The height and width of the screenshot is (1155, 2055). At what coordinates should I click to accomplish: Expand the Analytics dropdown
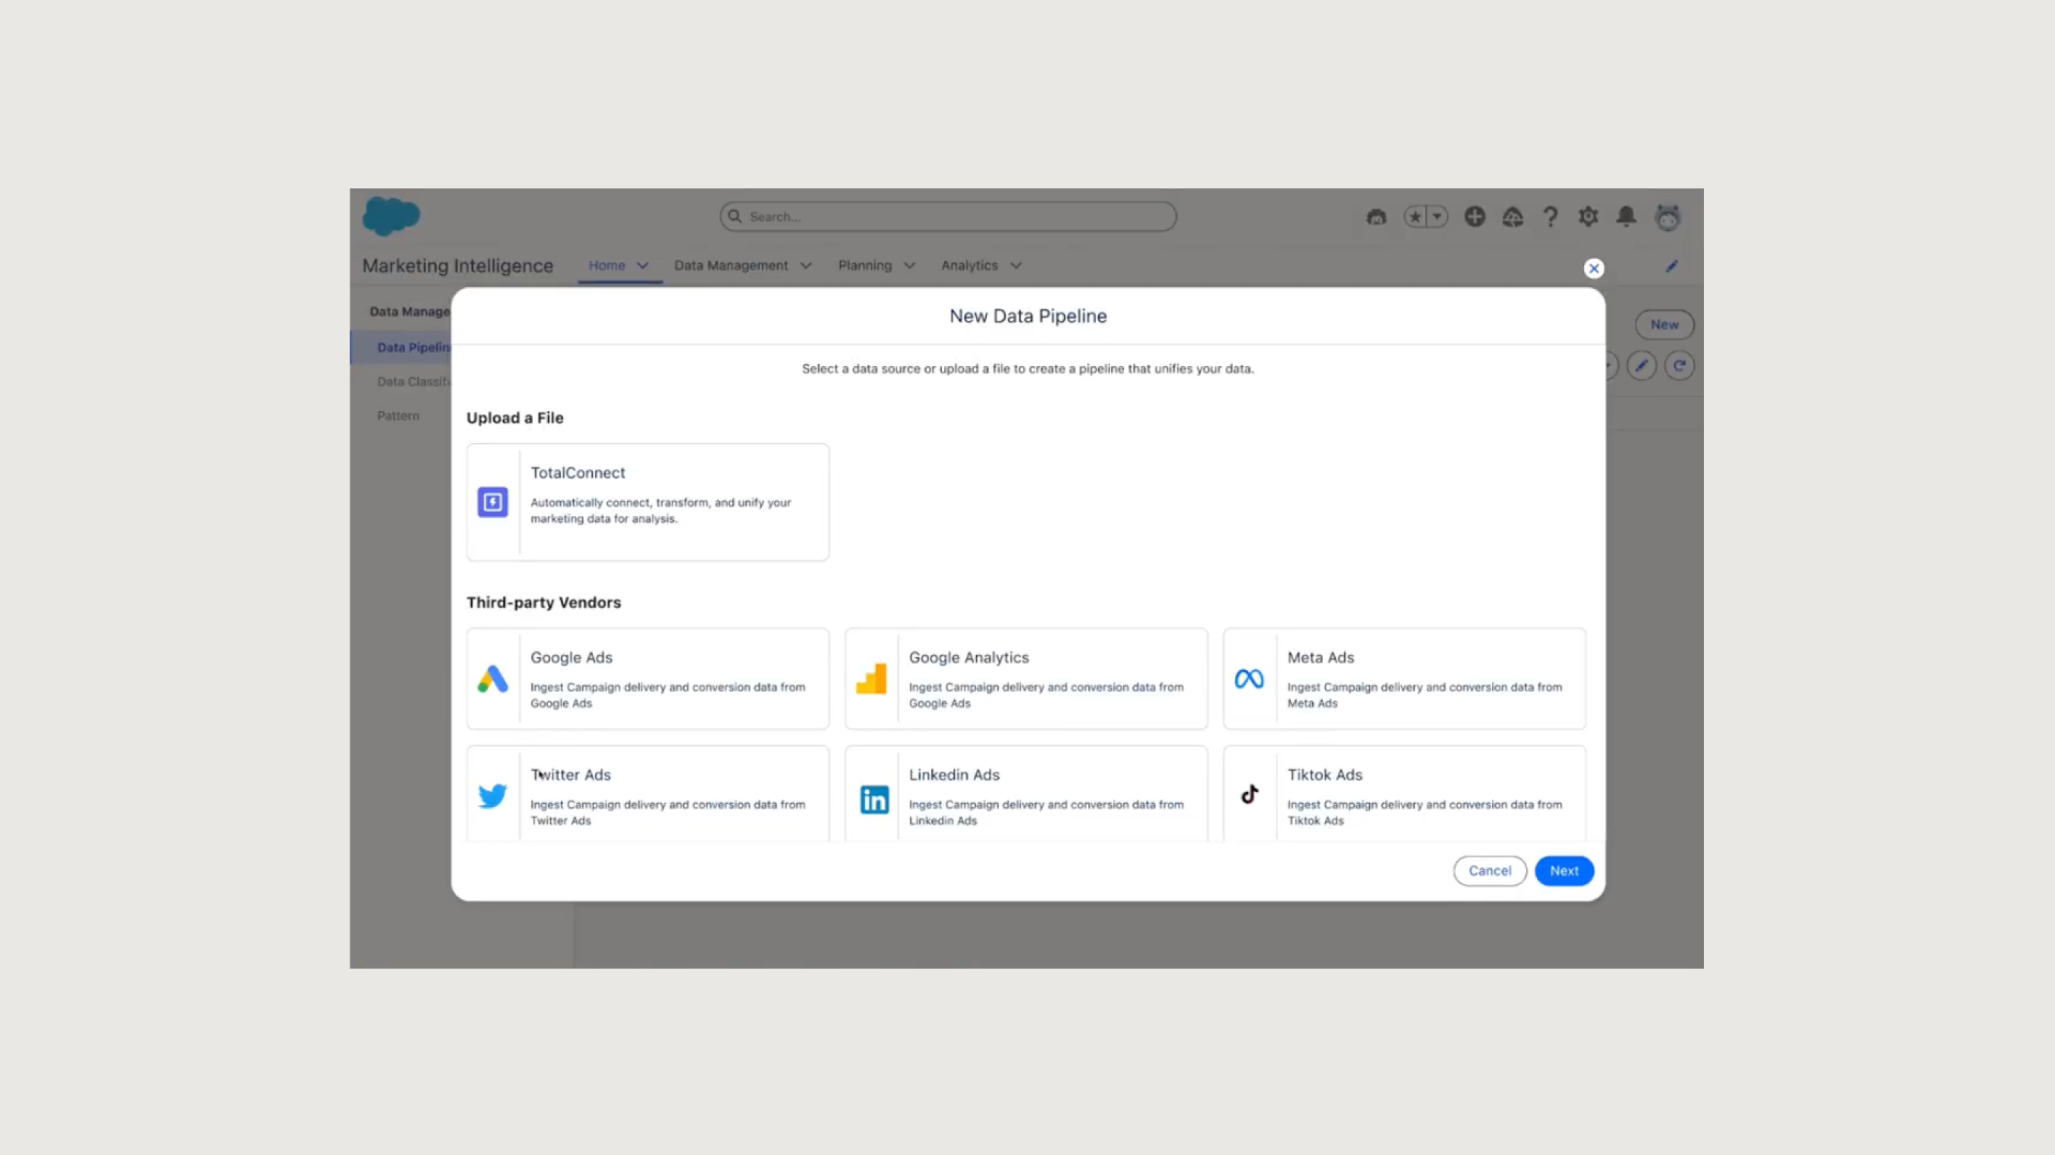tap(1016, 265)
